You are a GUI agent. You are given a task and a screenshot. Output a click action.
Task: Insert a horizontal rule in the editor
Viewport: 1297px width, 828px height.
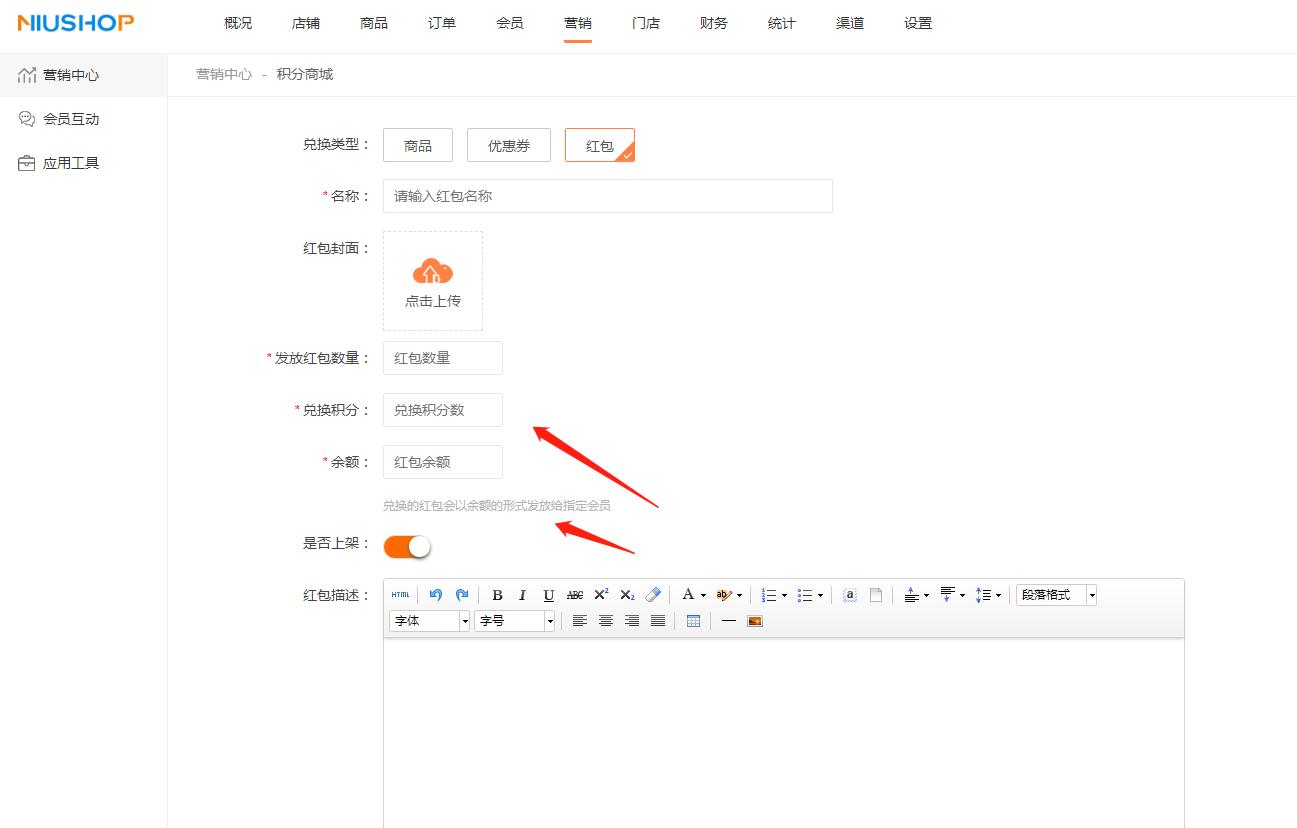pos(728,621)
